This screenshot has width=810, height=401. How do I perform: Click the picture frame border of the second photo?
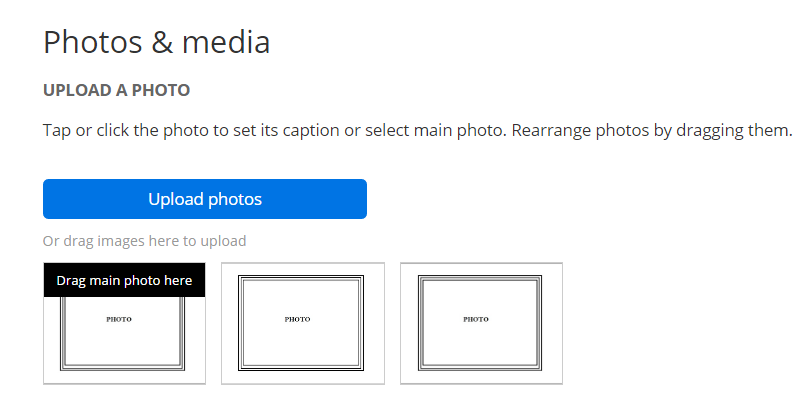pos(241,322)
